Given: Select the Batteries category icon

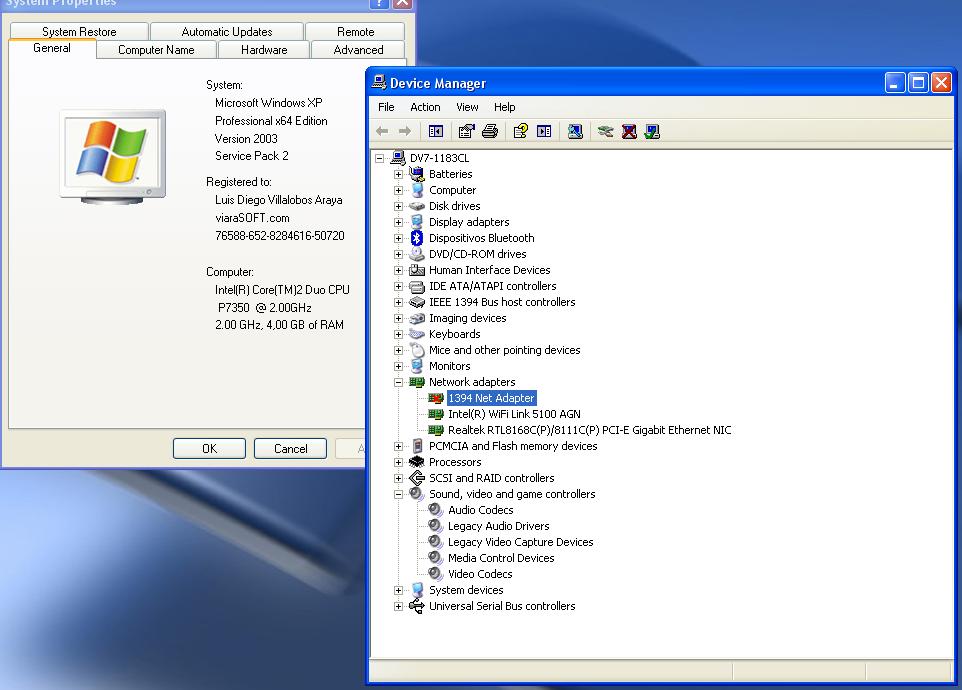Looking at the screenshot, I should [417, 174].
